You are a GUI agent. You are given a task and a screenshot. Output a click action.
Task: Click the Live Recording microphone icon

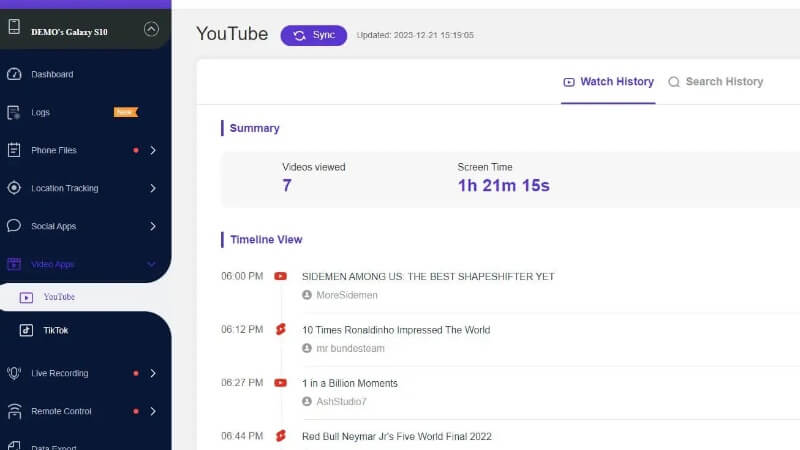tap(14, 373)
